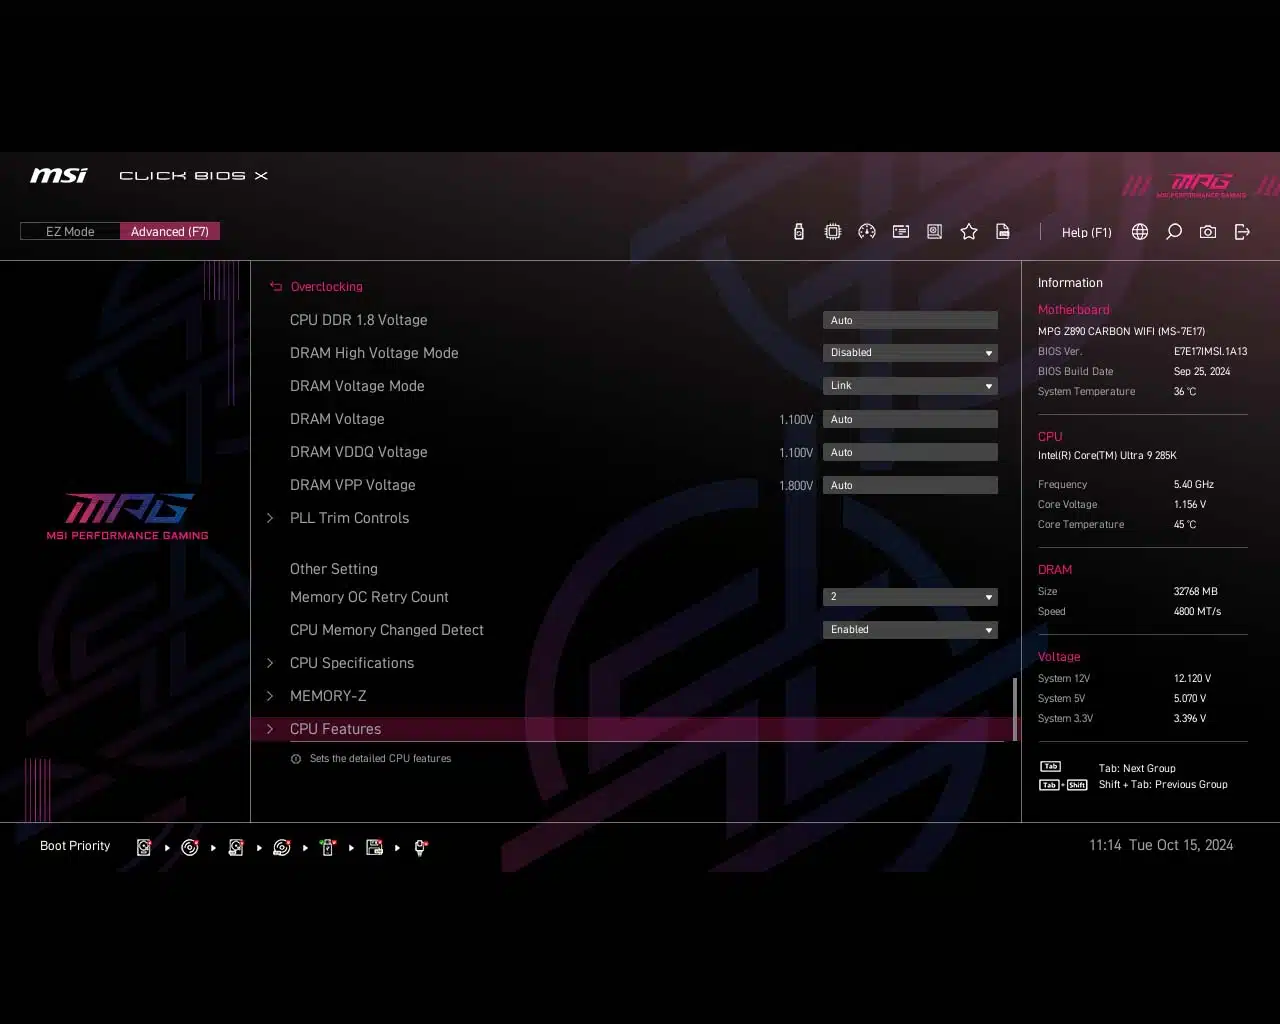Click DRAM VDDQ Voltage Auto field
Screen dimensions: 1280x1024
pos(910,452)
